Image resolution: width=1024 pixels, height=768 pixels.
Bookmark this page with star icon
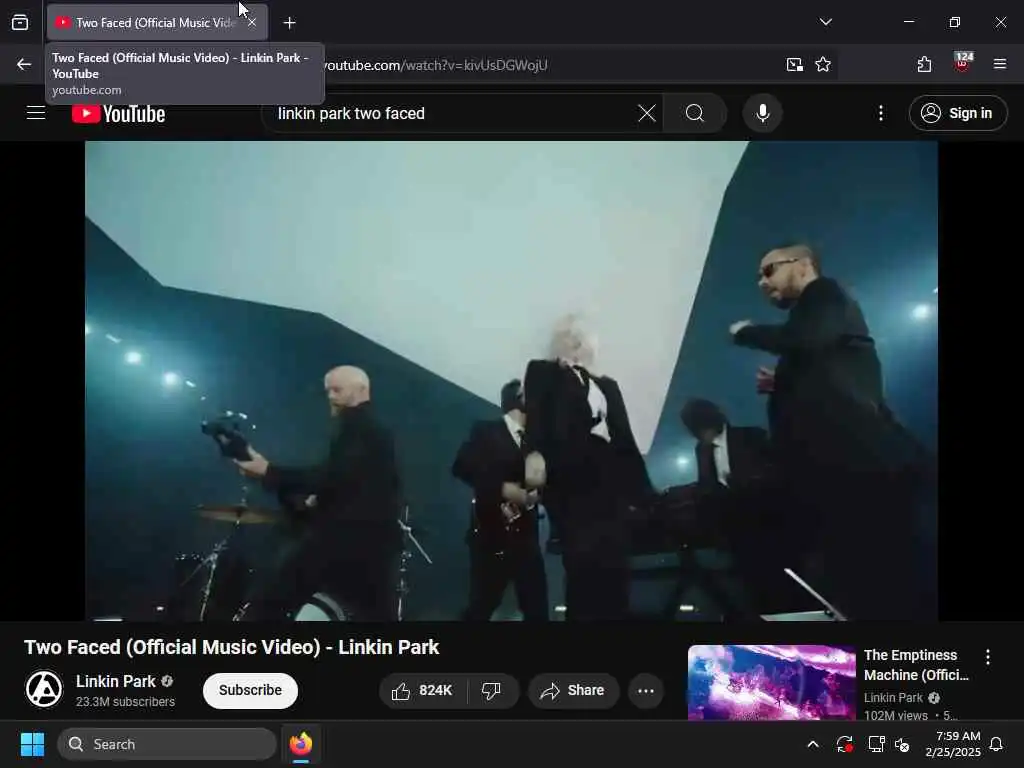(823, 64)
